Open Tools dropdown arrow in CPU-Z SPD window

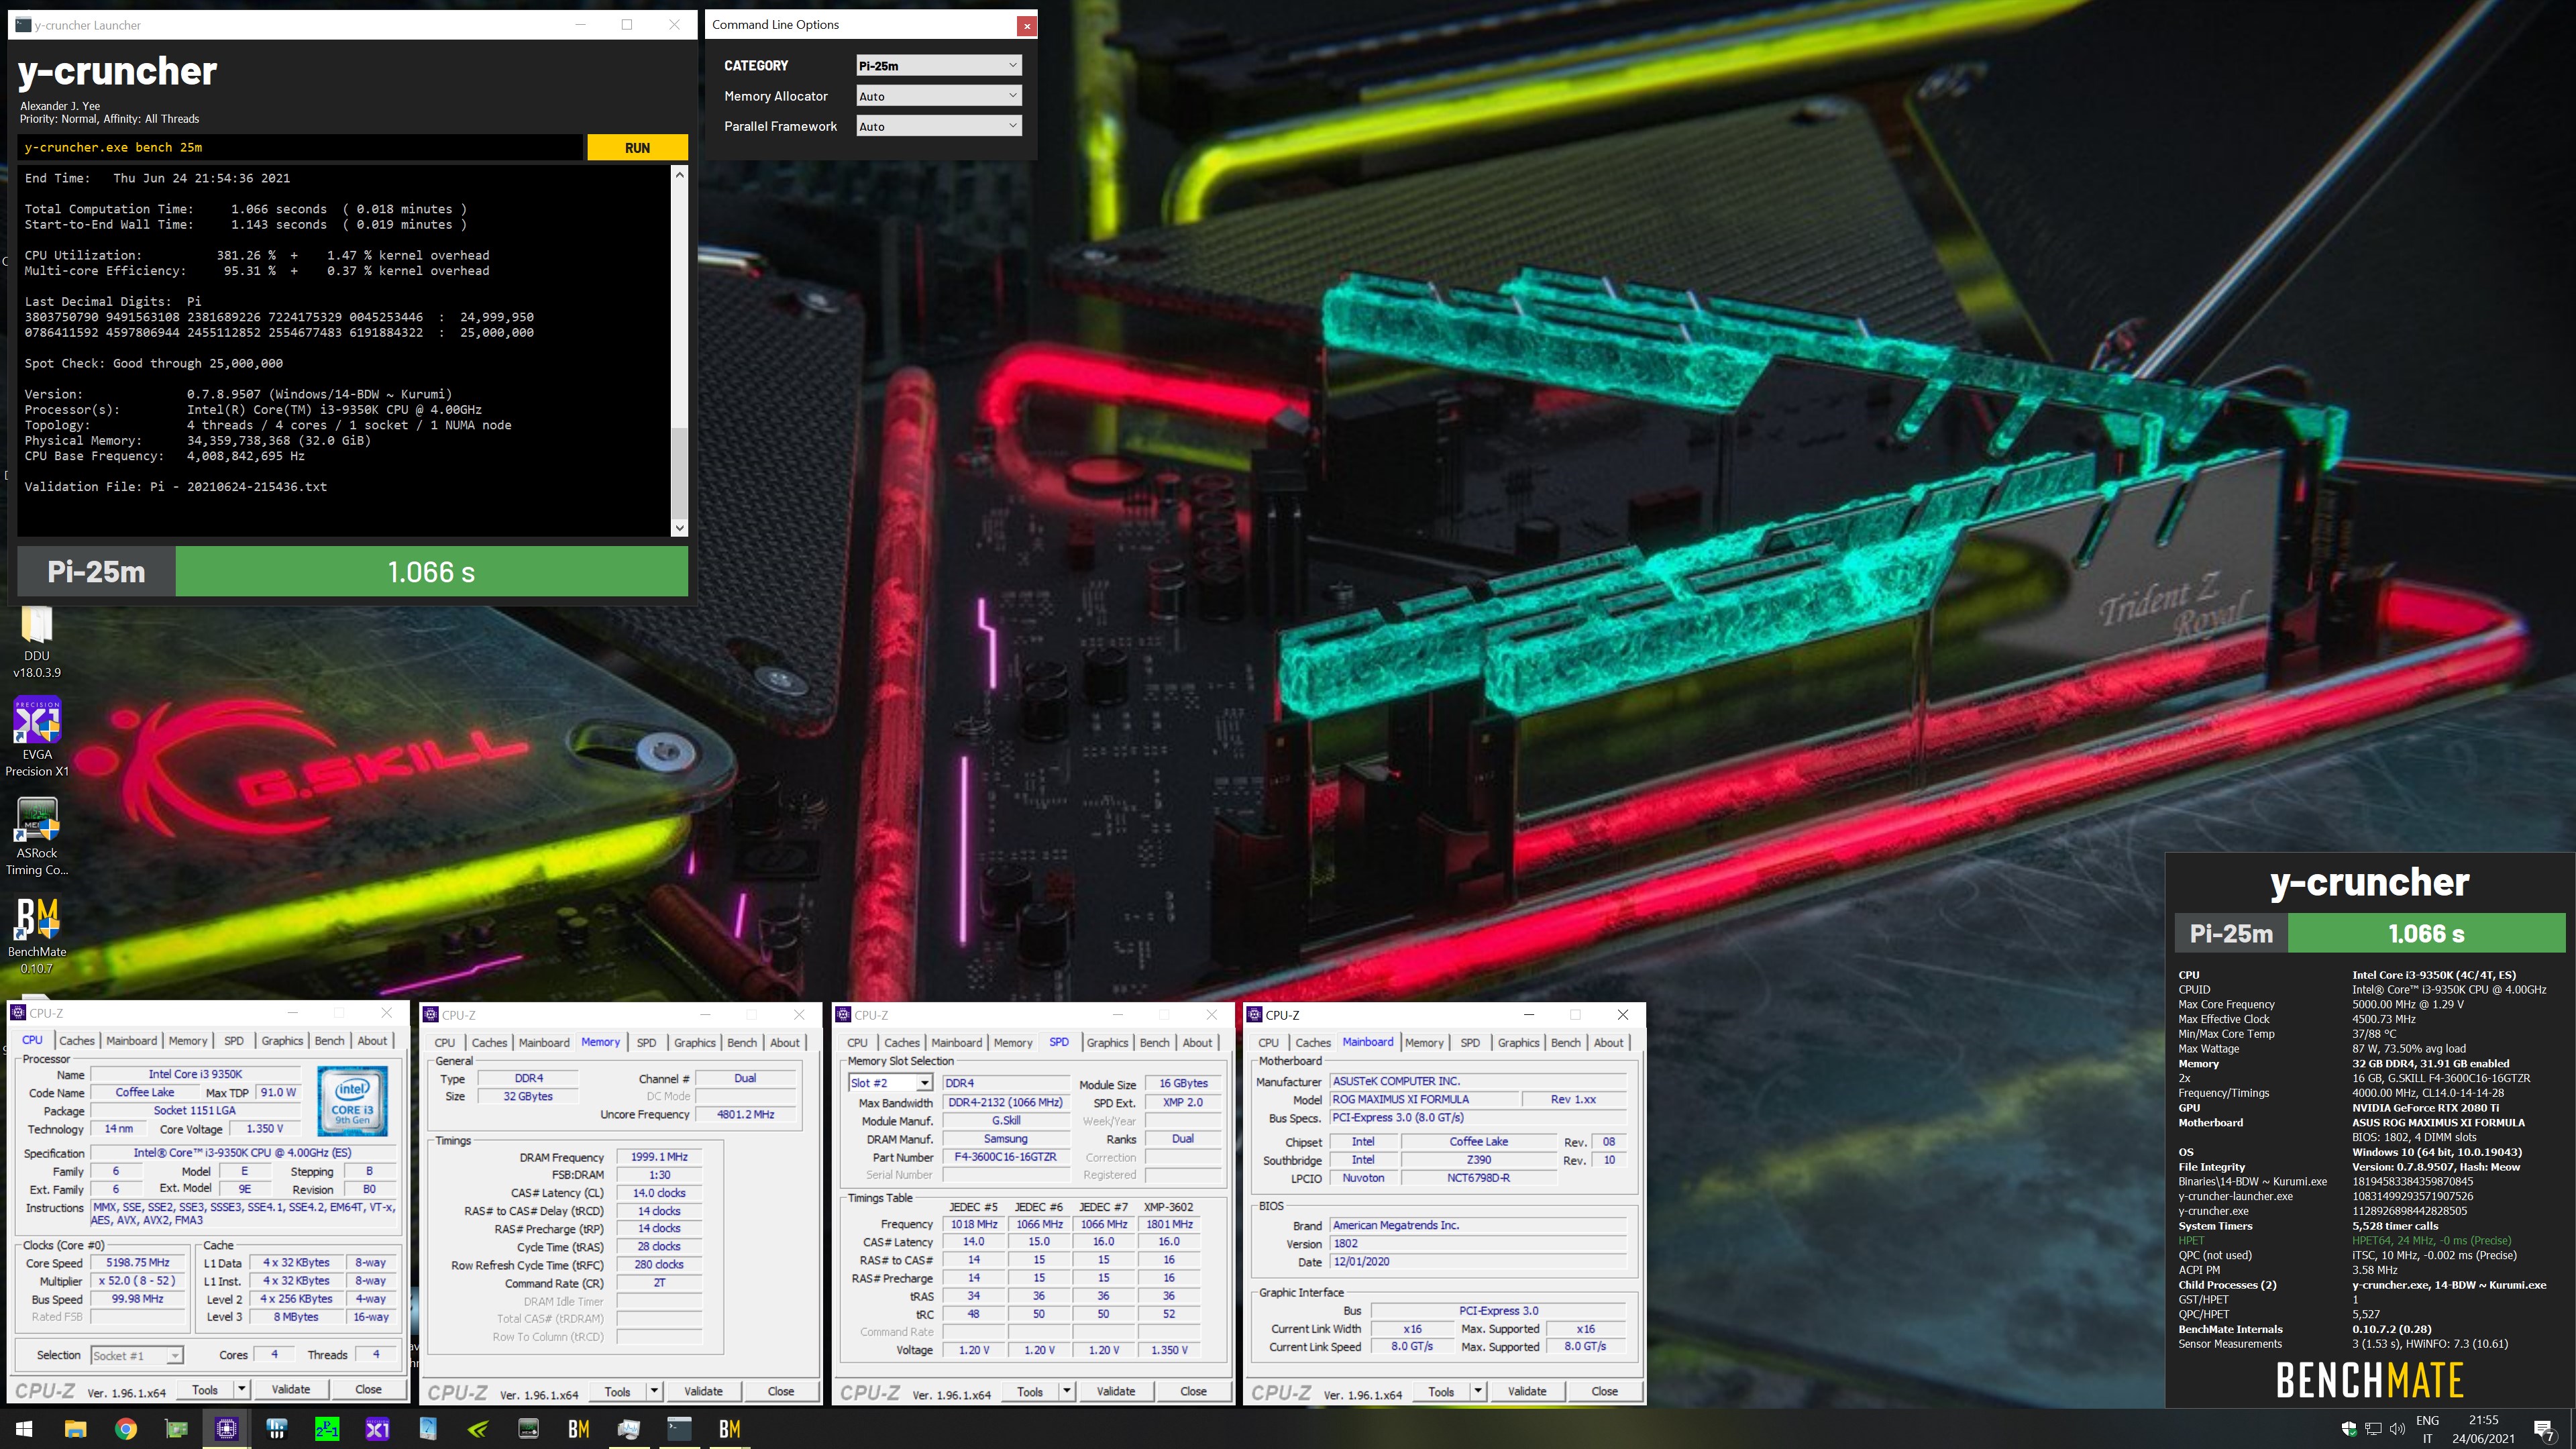[1066, 1391]
